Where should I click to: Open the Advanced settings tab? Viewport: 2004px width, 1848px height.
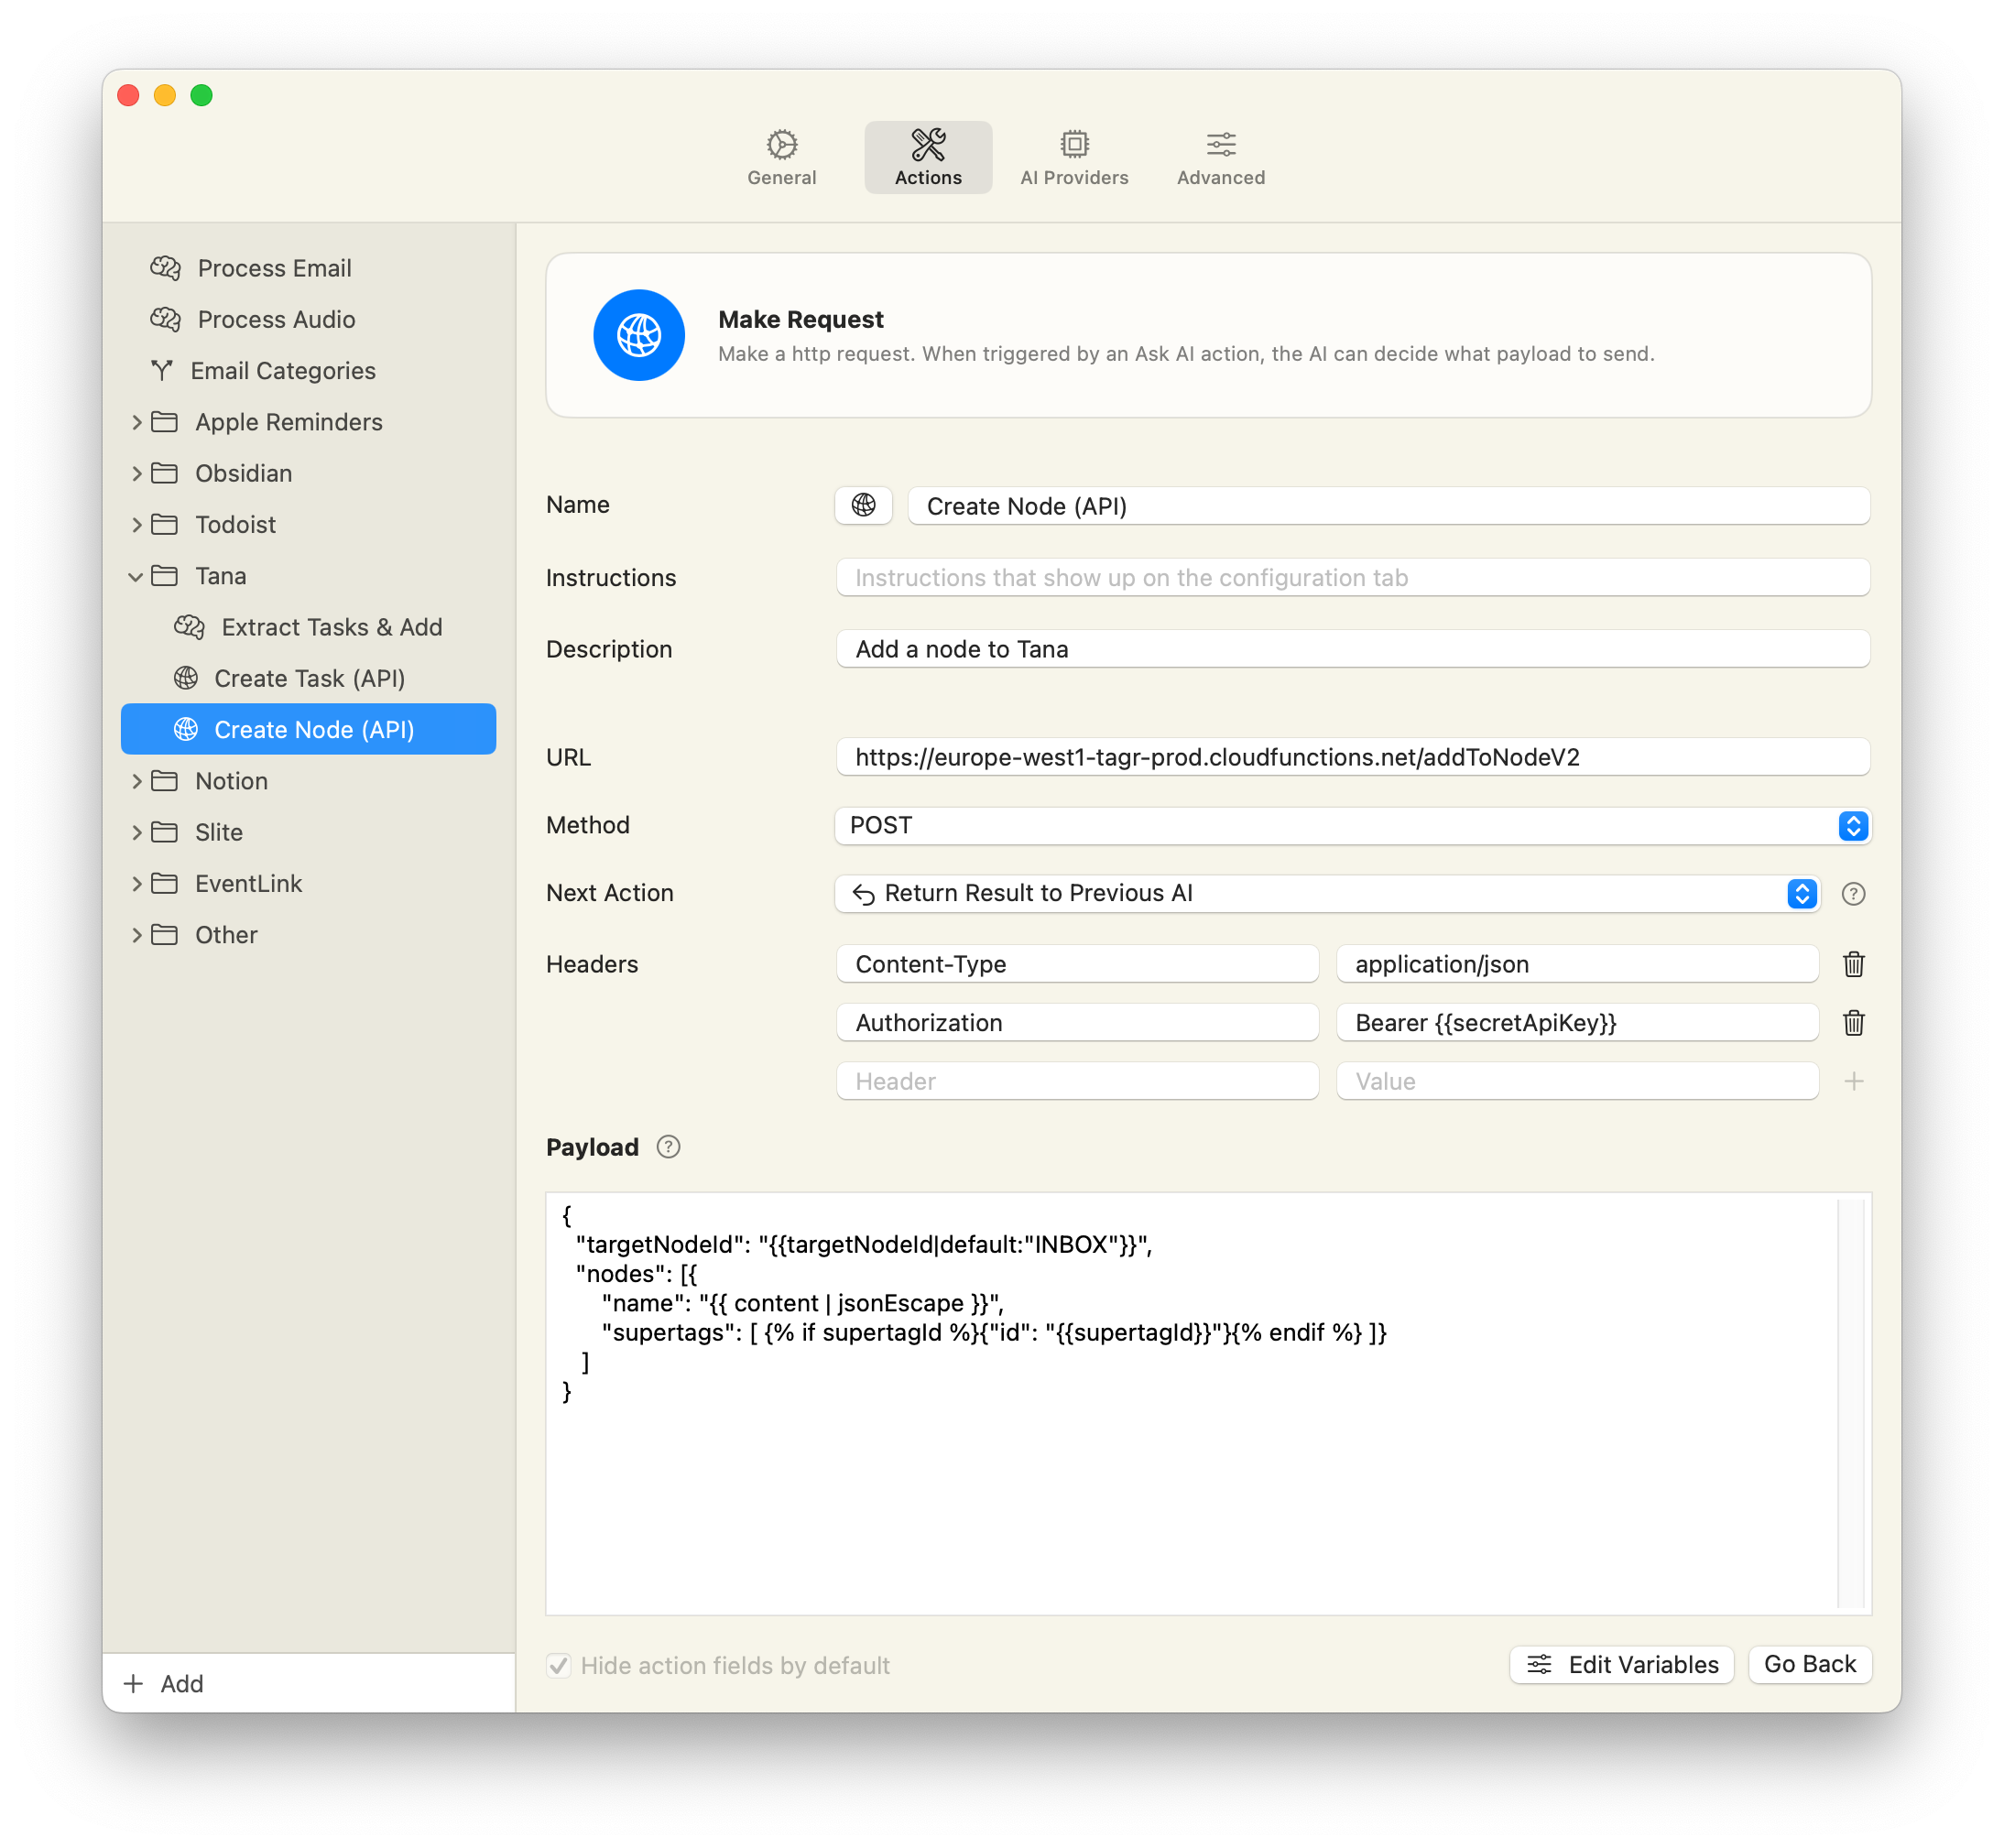click(1220, 158)
